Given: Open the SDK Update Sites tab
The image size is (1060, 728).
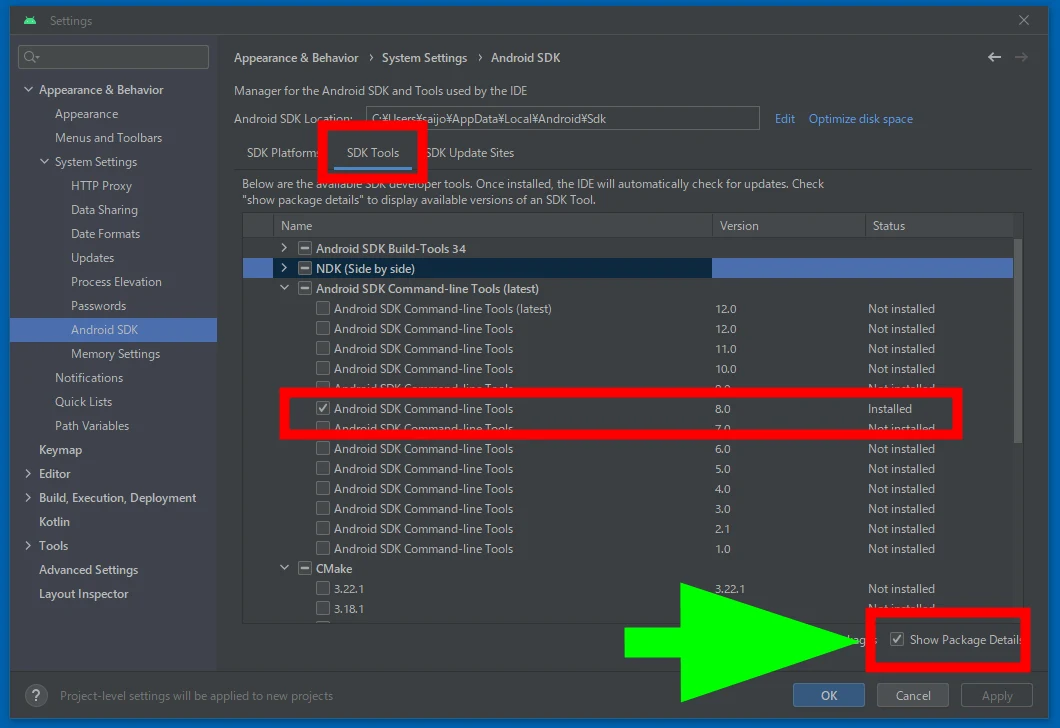Looking at the screenshot, I should pyautogui.click(x=472, y=153).
